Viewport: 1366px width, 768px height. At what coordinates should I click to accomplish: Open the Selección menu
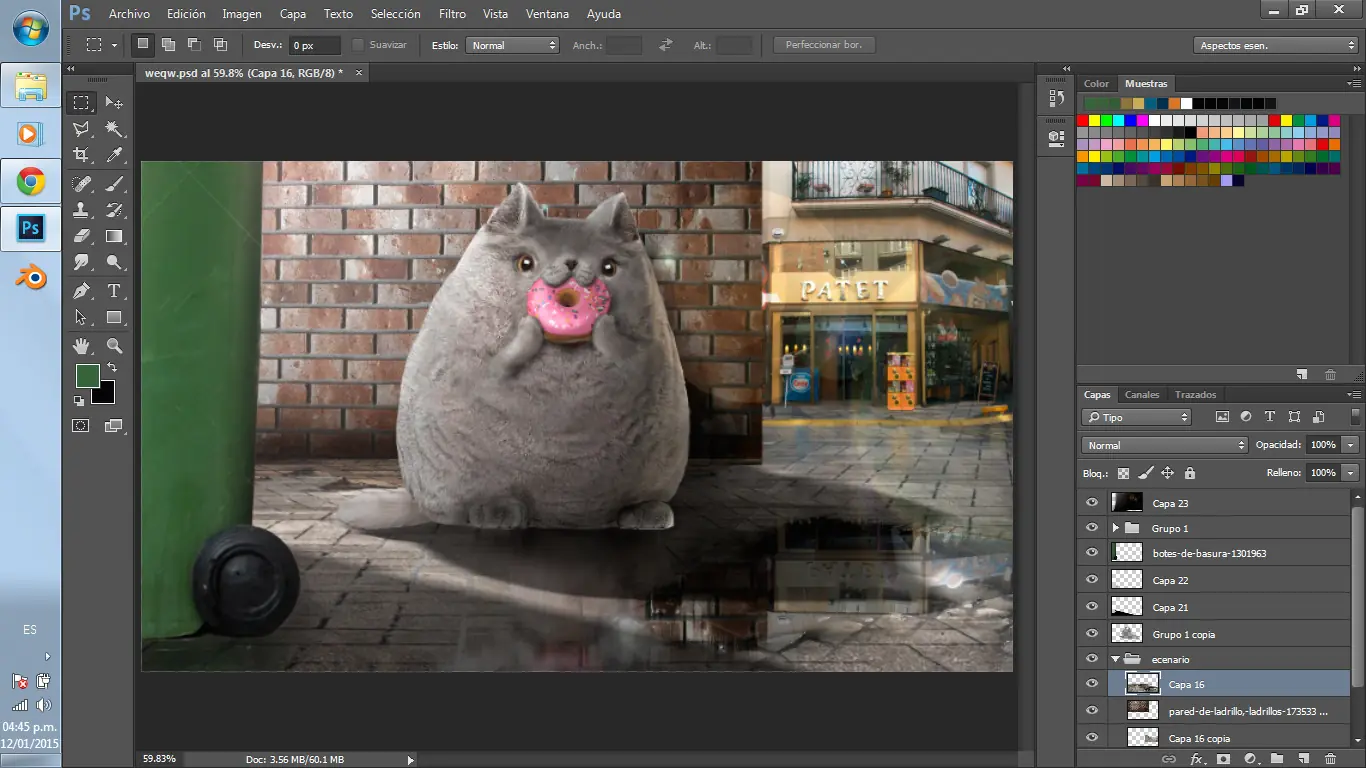point(395,14)
